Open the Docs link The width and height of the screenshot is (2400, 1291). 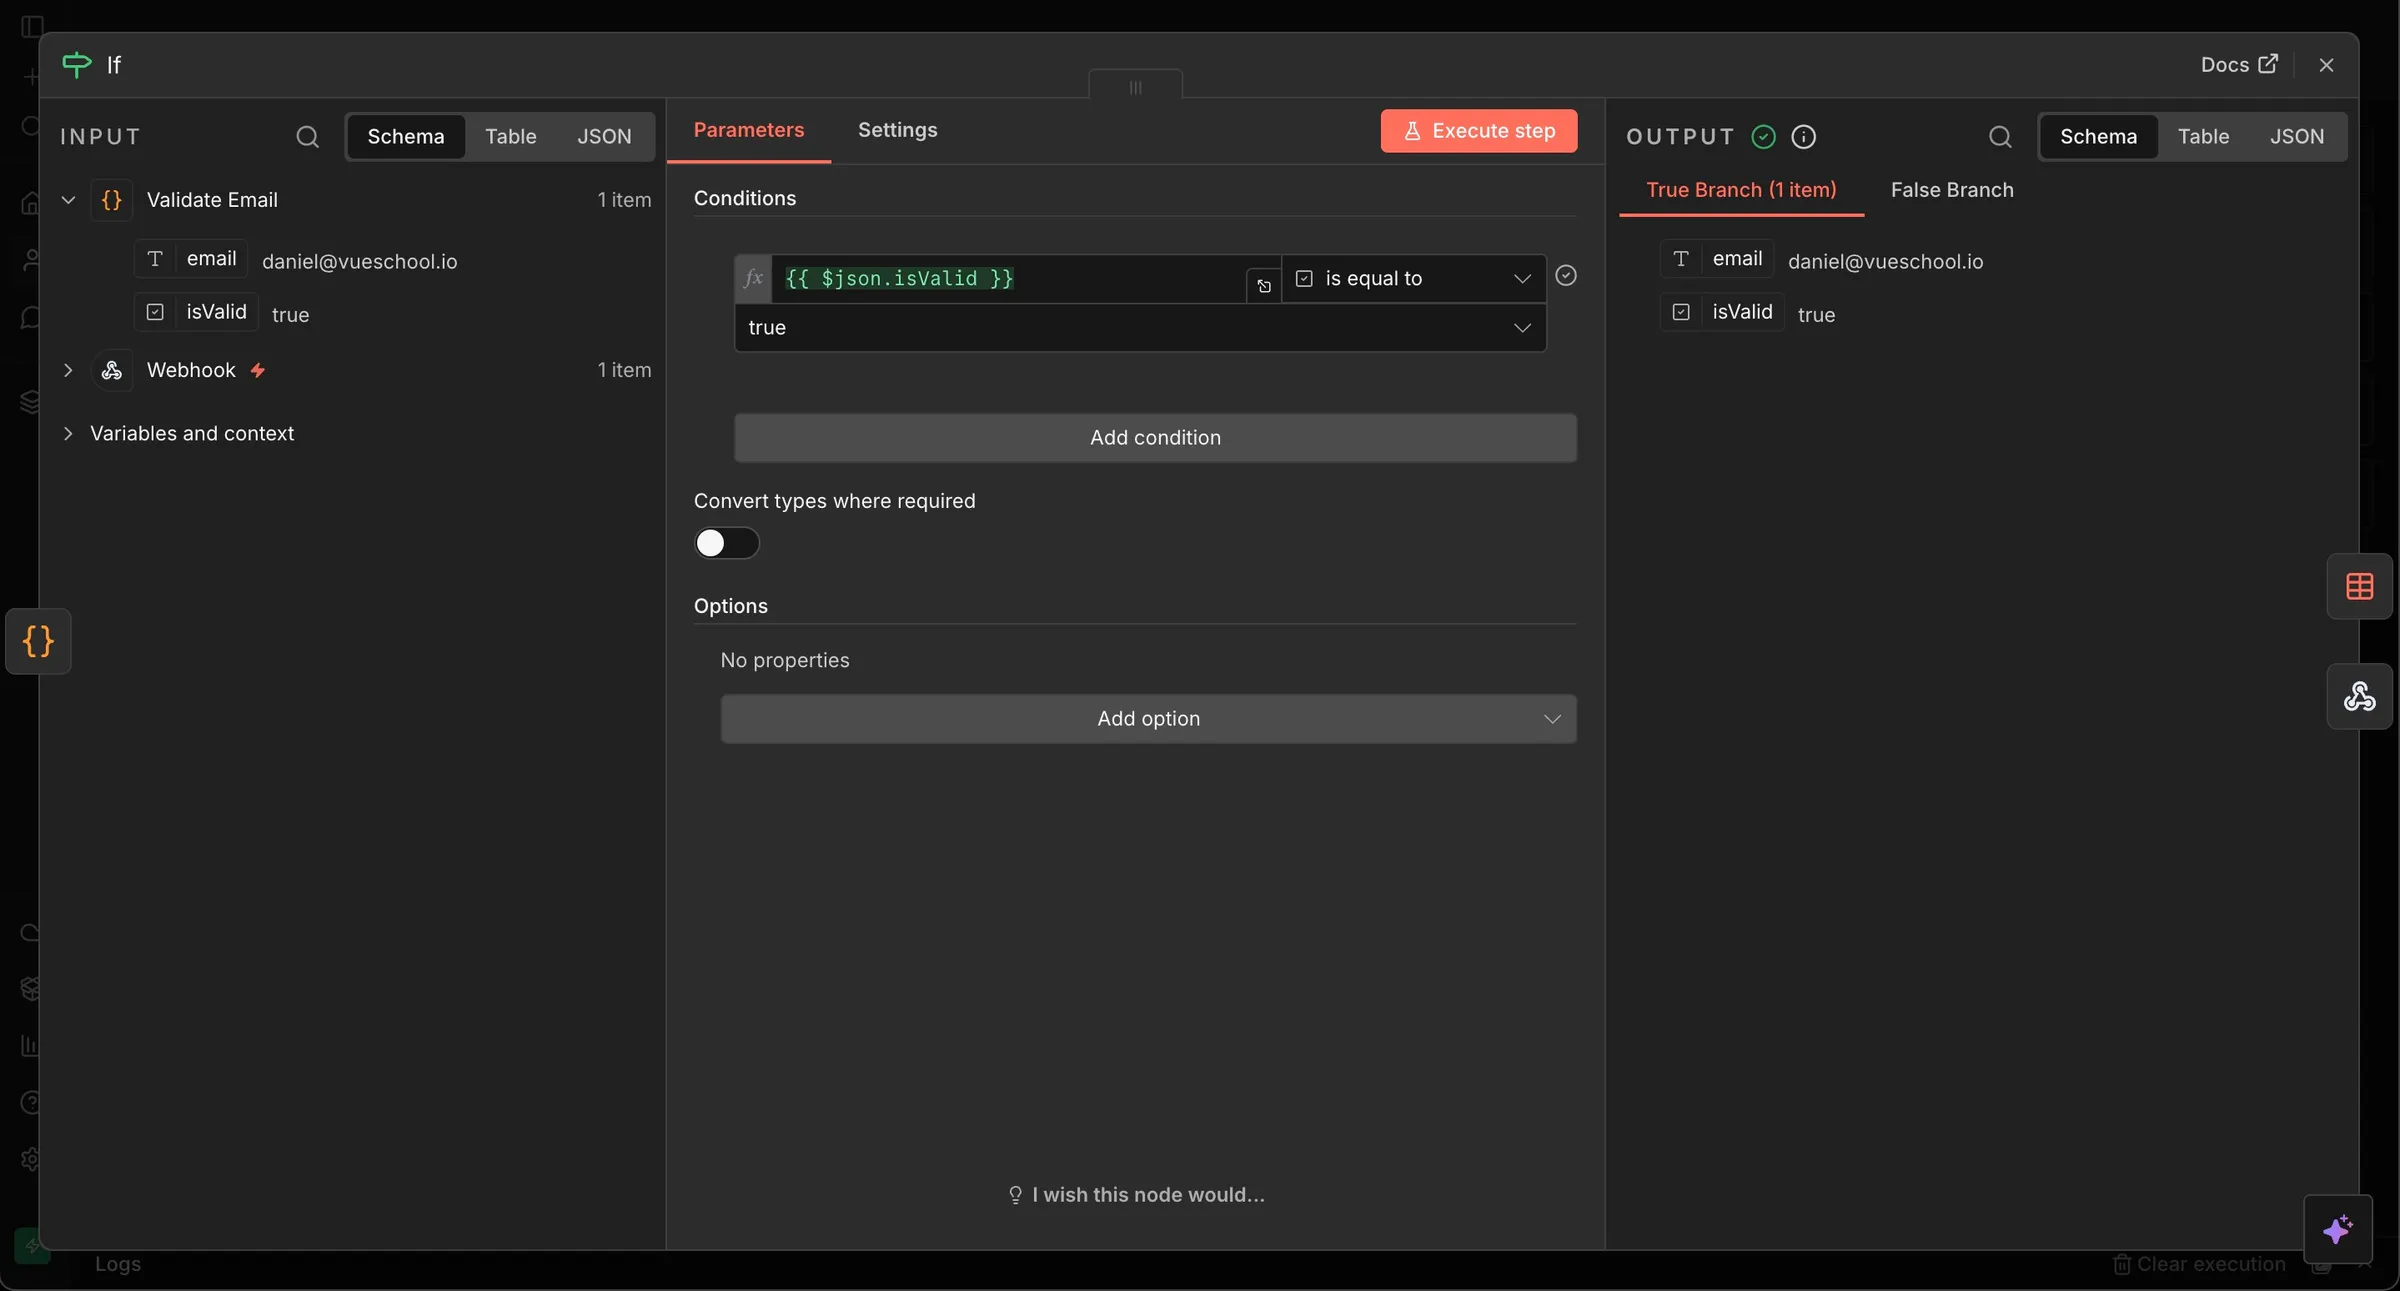(x=2238, y=64)
